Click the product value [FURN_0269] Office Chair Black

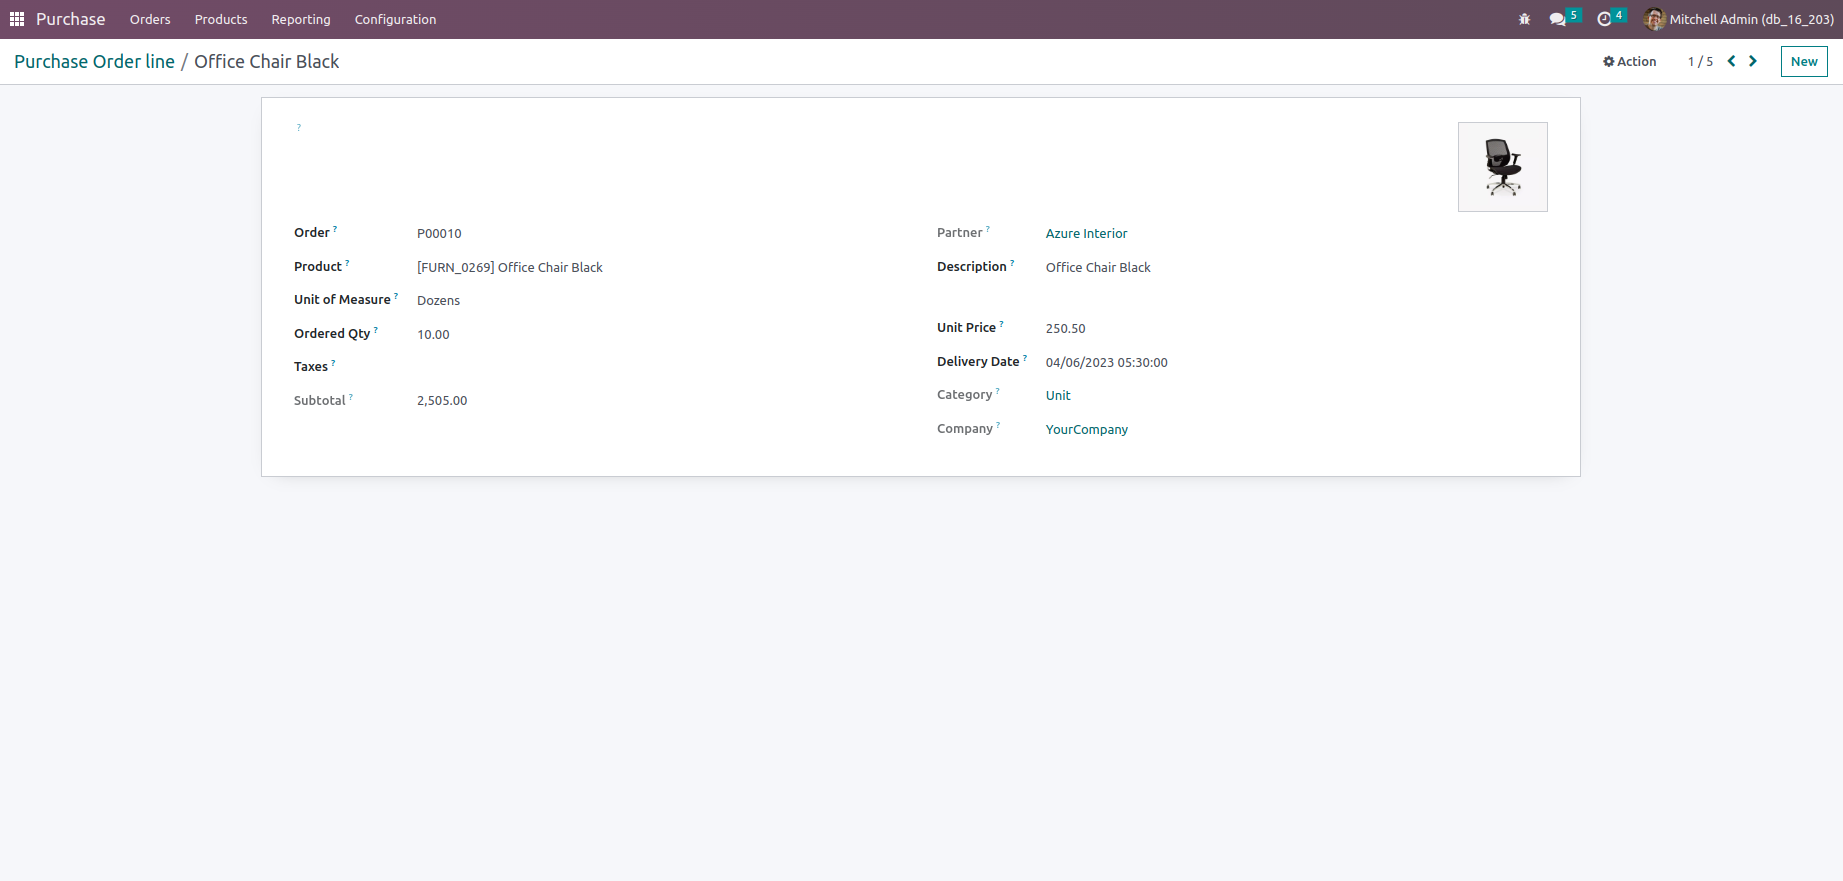(x=510, y=267)
